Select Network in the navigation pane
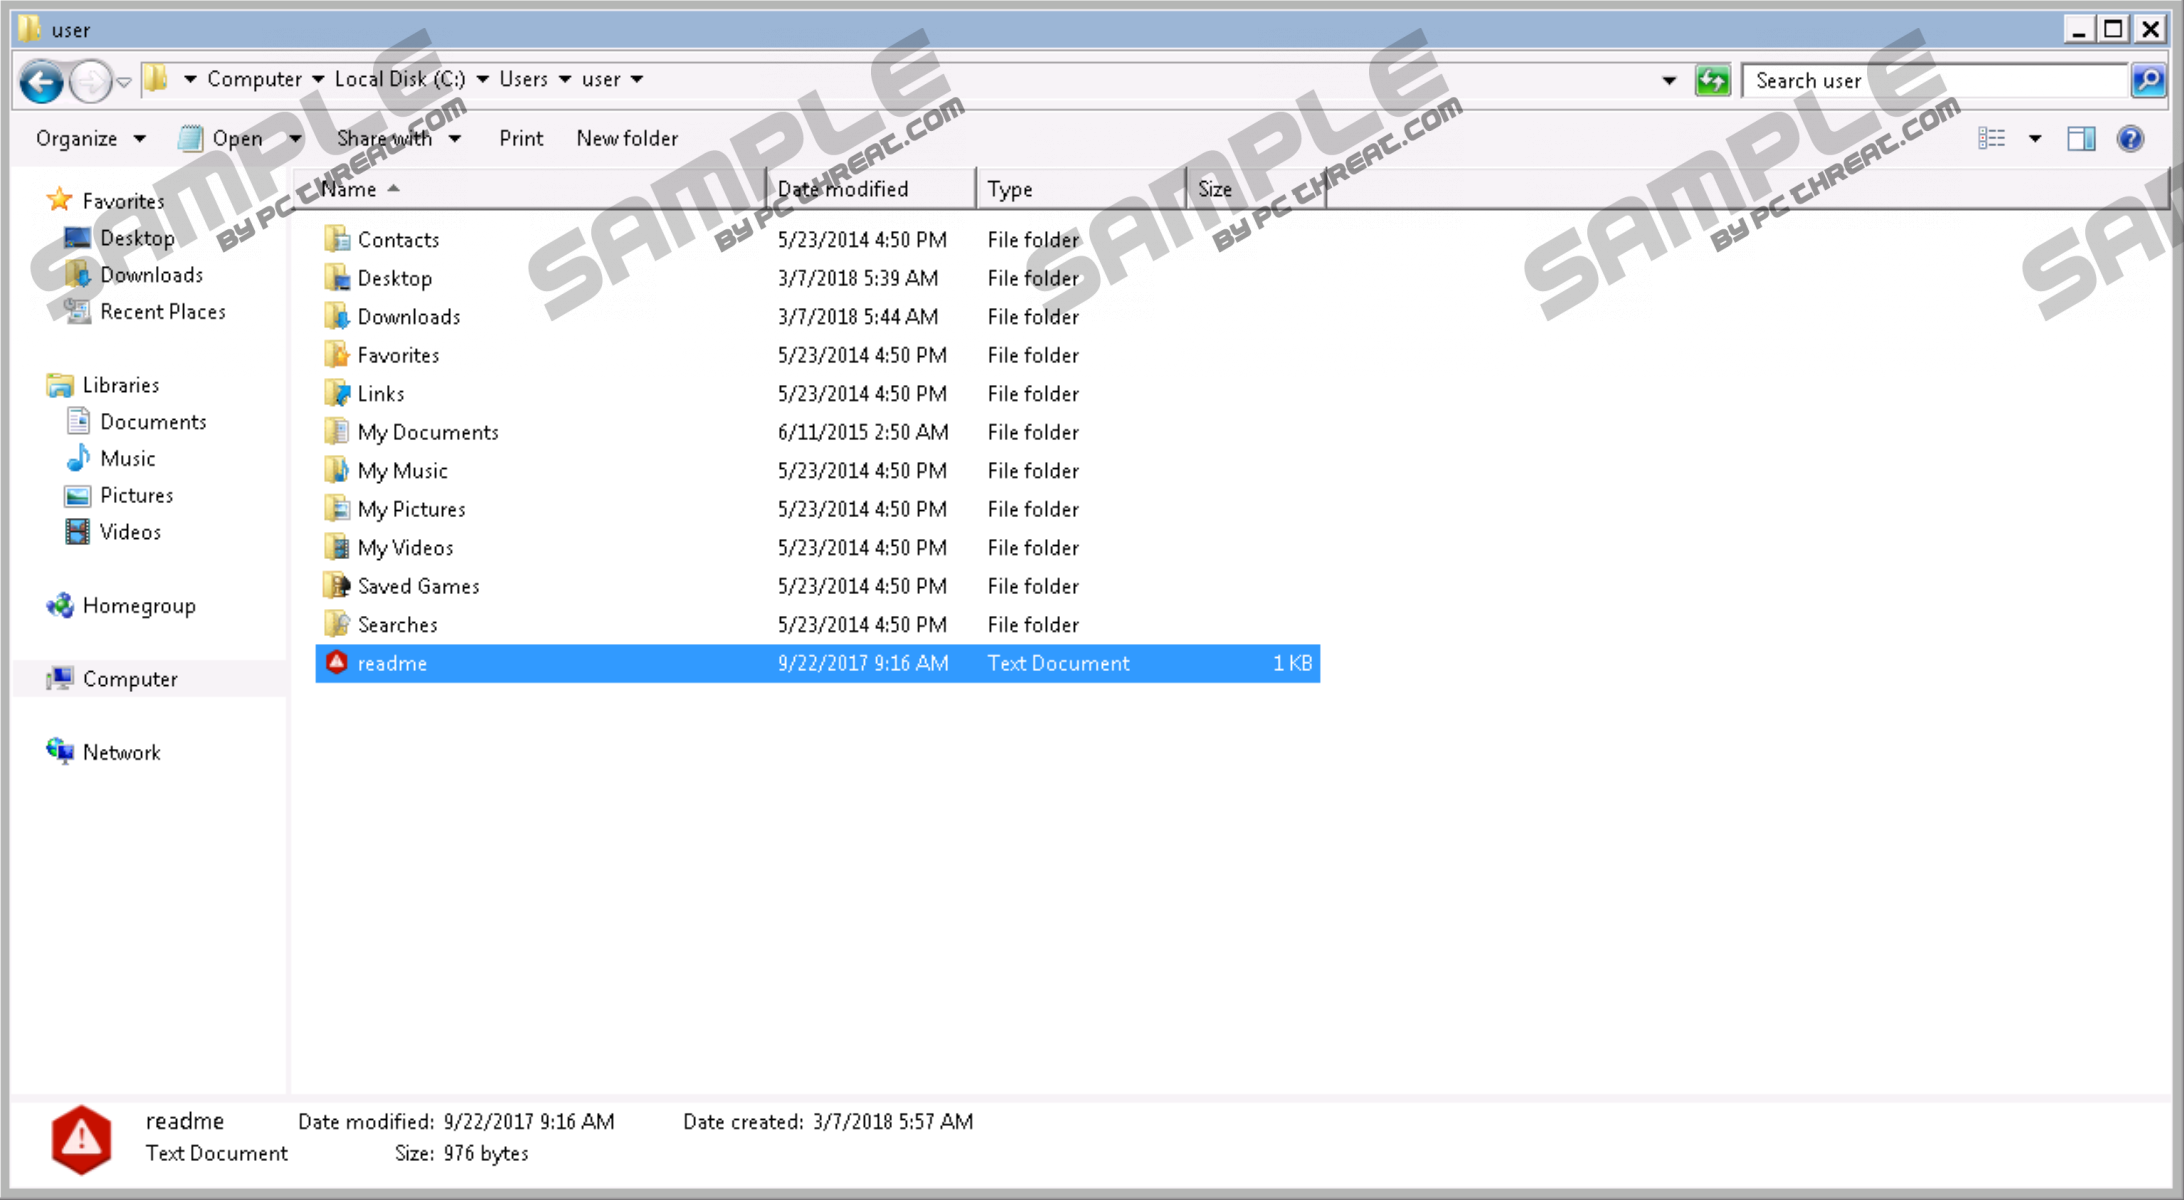The width and height of the screenshot is (2184, 1200). 121,753
